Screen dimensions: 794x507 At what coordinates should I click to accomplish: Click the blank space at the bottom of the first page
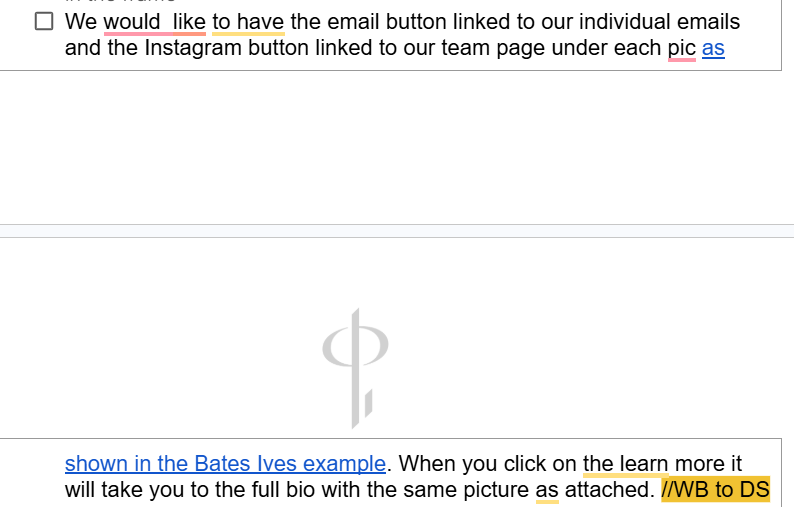397,150
